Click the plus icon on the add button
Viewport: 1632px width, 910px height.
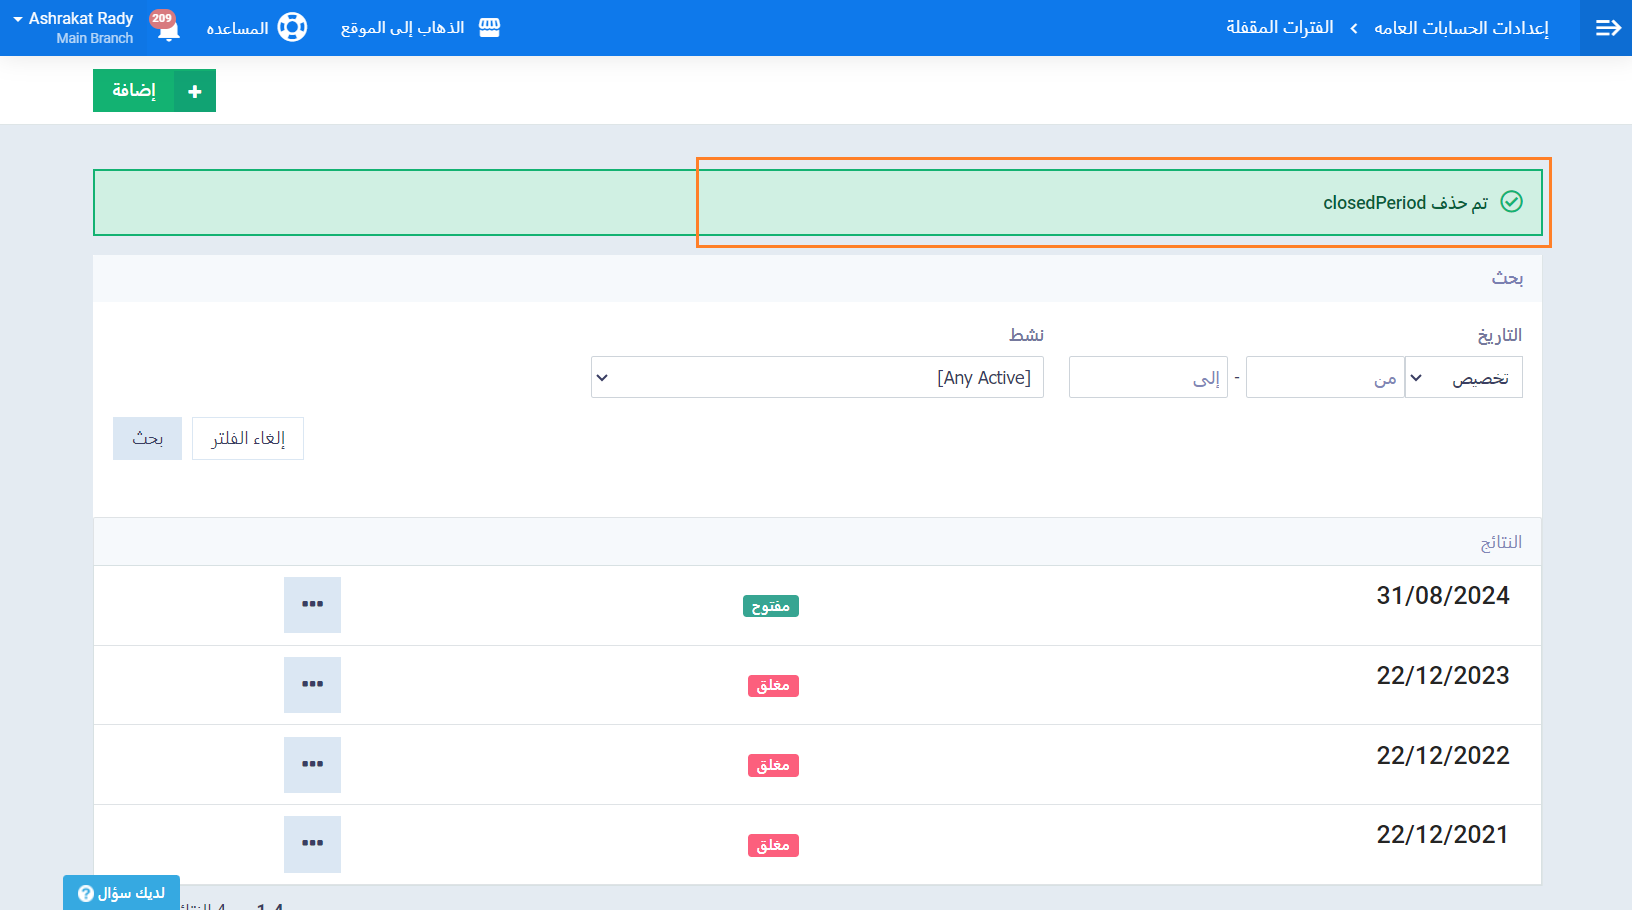pyautogui.click(x=195, y=91)
